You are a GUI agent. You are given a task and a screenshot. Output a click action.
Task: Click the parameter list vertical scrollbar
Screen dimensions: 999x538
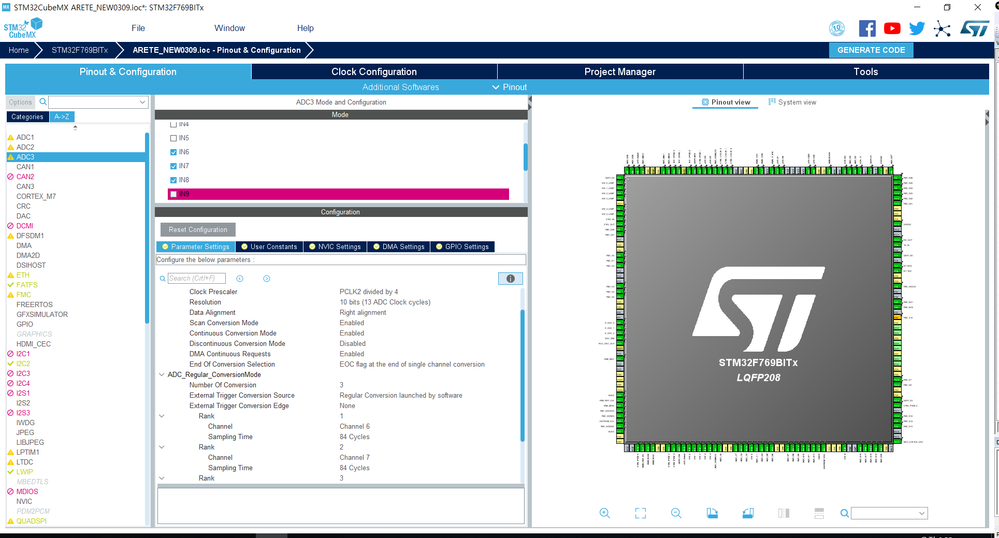[522, 375]
